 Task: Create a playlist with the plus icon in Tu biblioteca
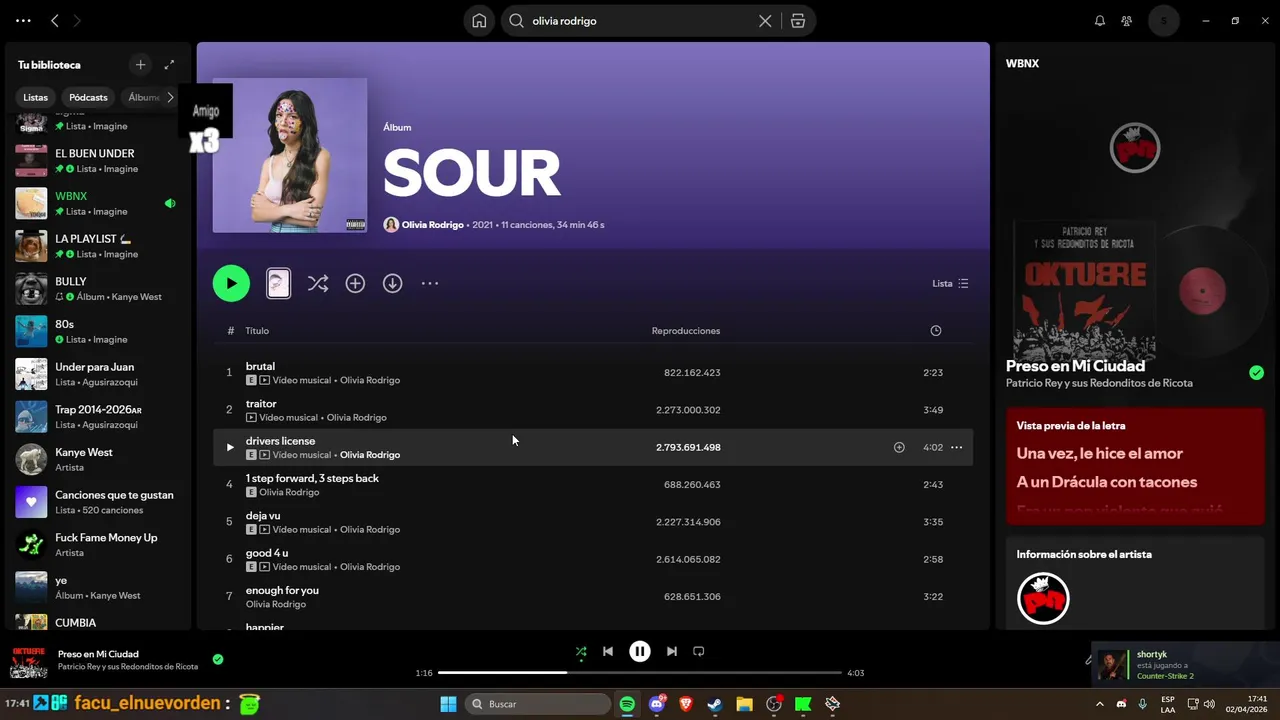click(141, 65)
